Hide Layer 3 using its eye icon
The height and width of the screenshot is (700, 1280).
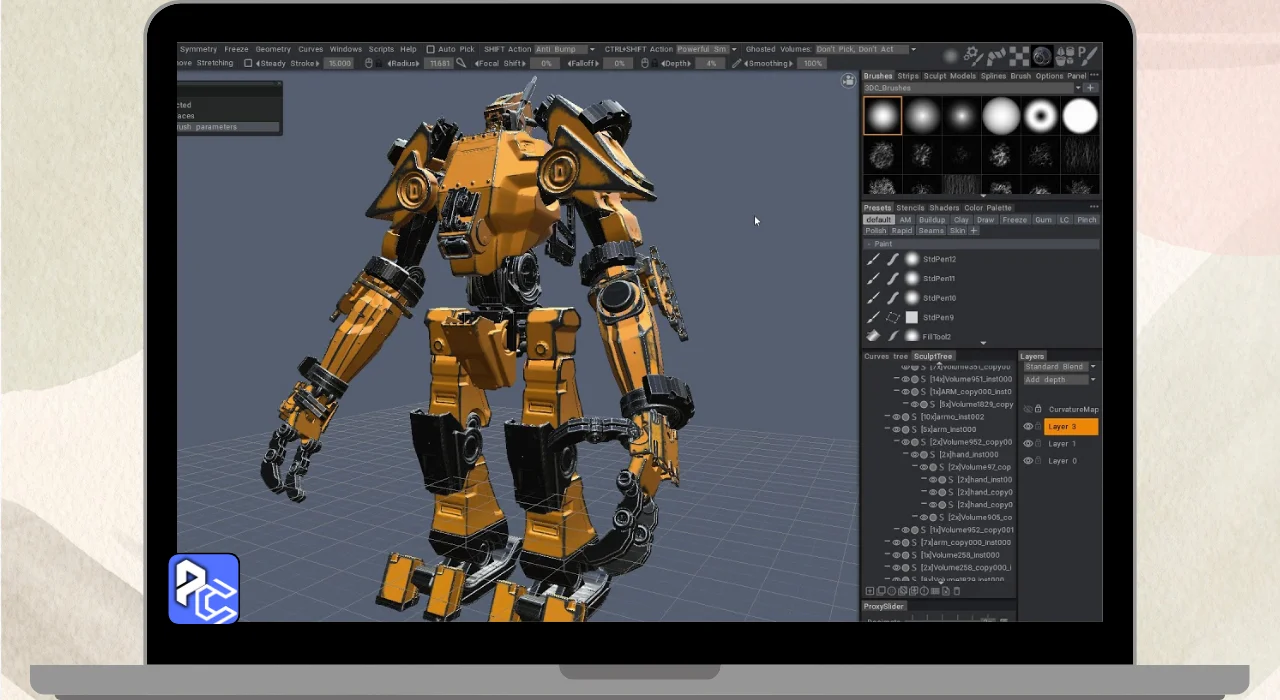click(x=1028, y=427)
